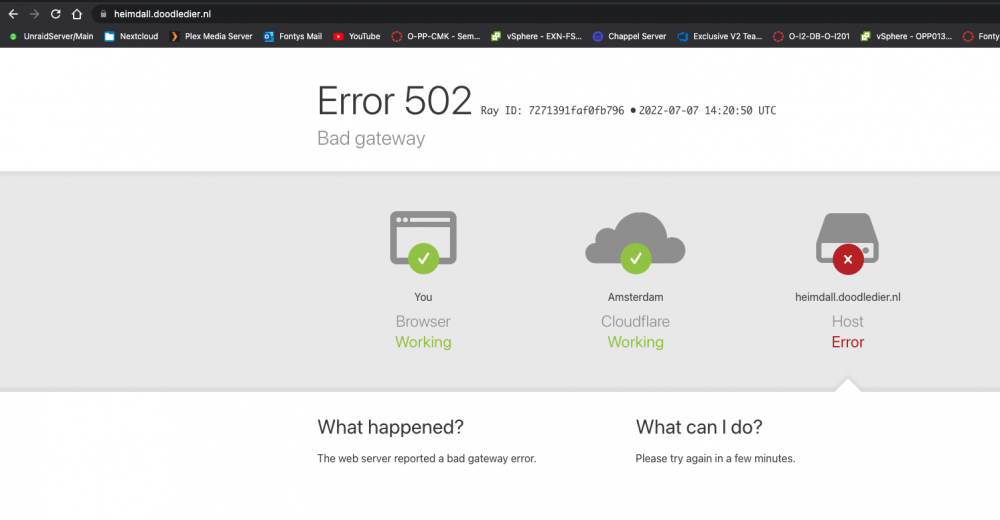
Task: Open the O-I2-DB-O-I201 bookmark
Action: [x=811, y=36]
